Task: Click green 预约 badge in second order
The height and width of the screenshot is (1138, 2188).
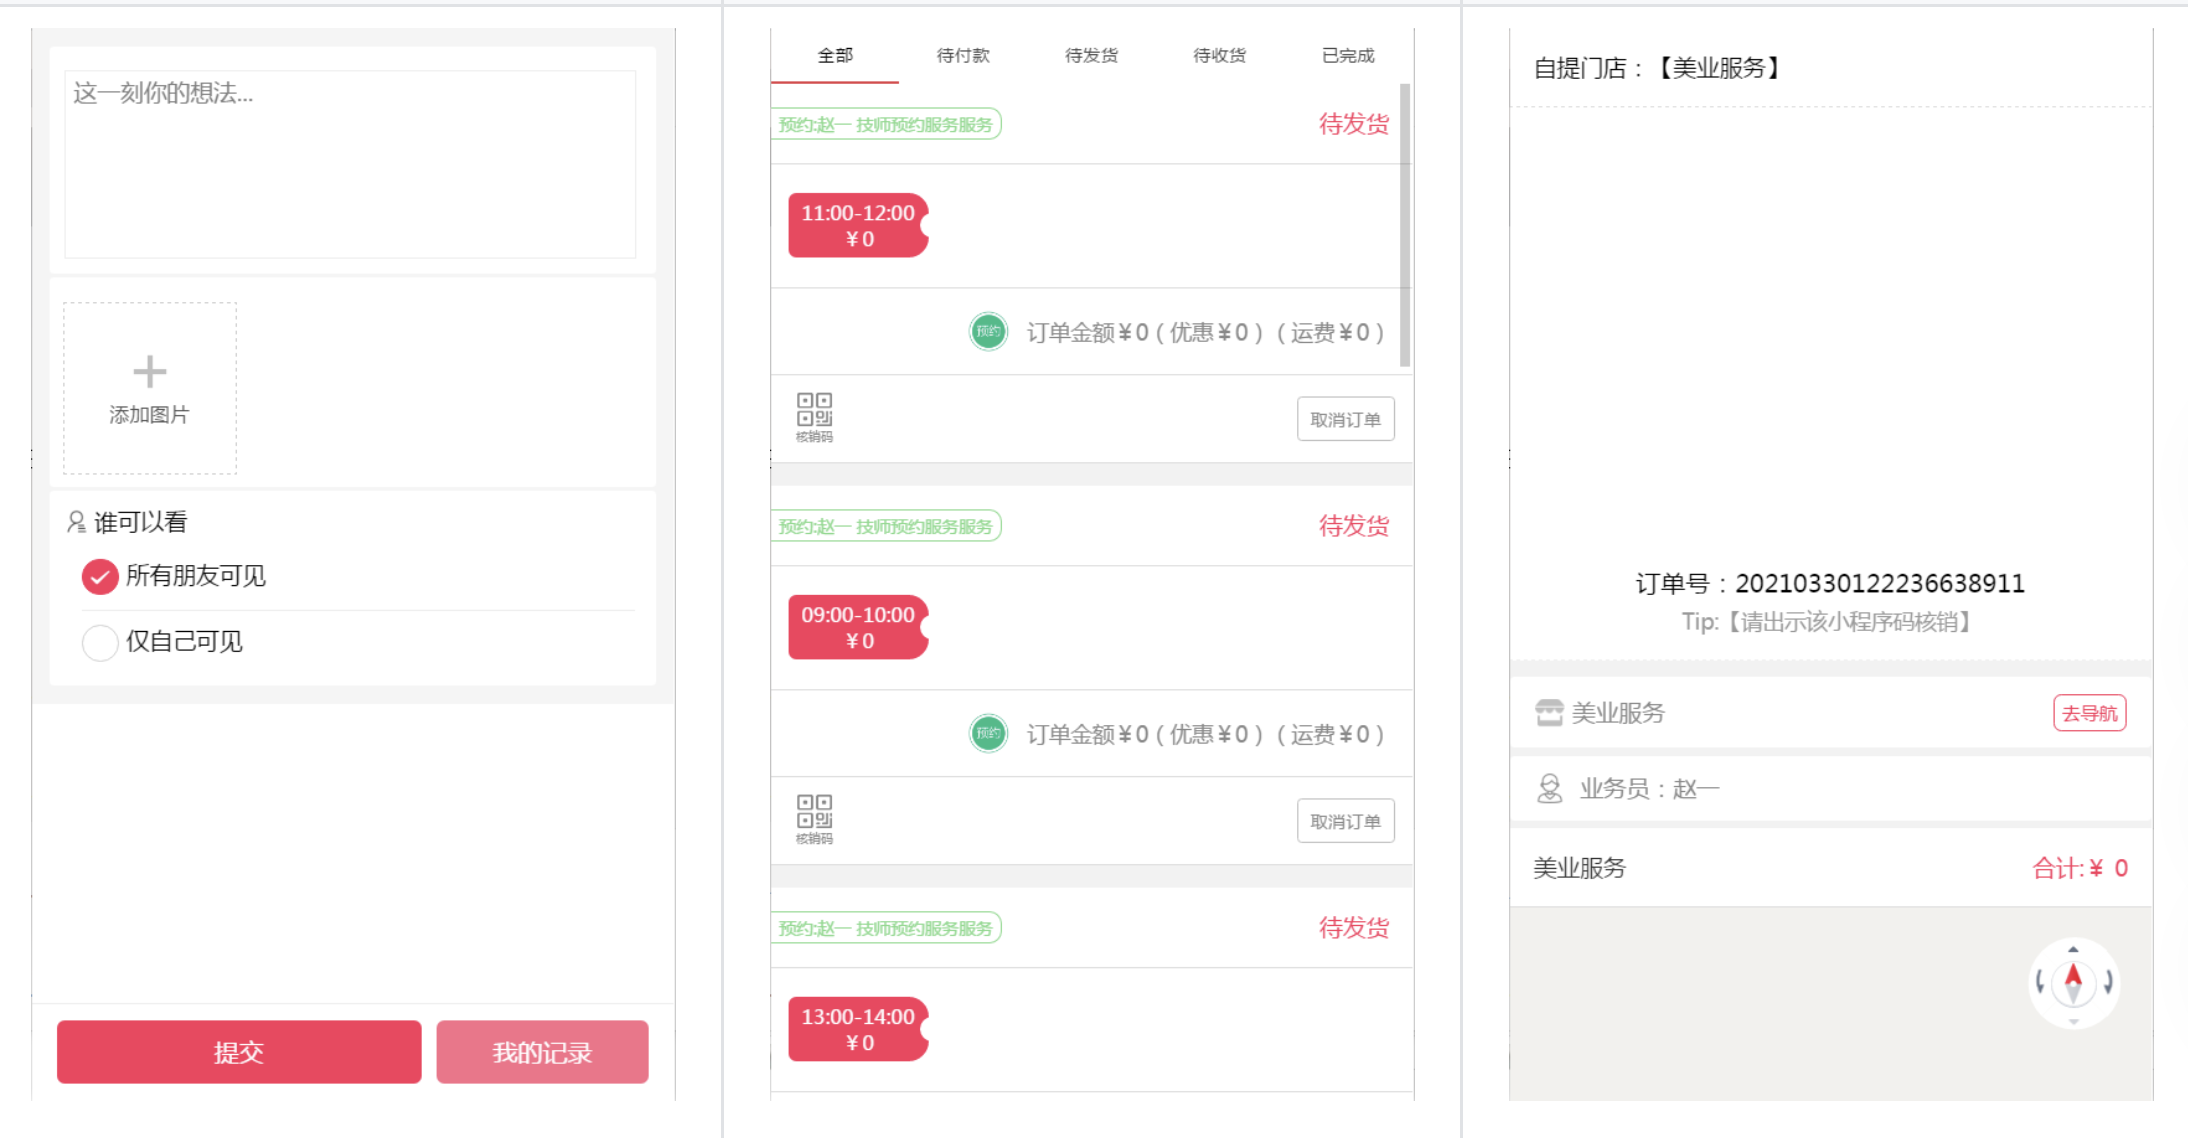Action: pyautogui.click(x=988, y=733)
